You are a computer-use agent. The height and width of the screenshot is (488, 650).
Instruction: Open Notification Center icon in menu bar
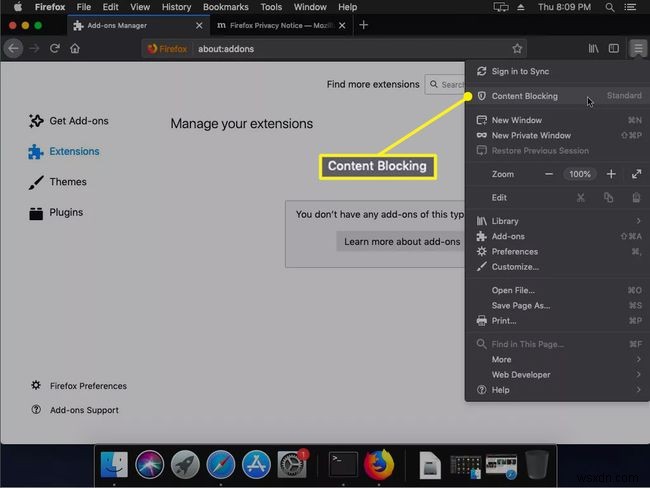pos(631,7)
